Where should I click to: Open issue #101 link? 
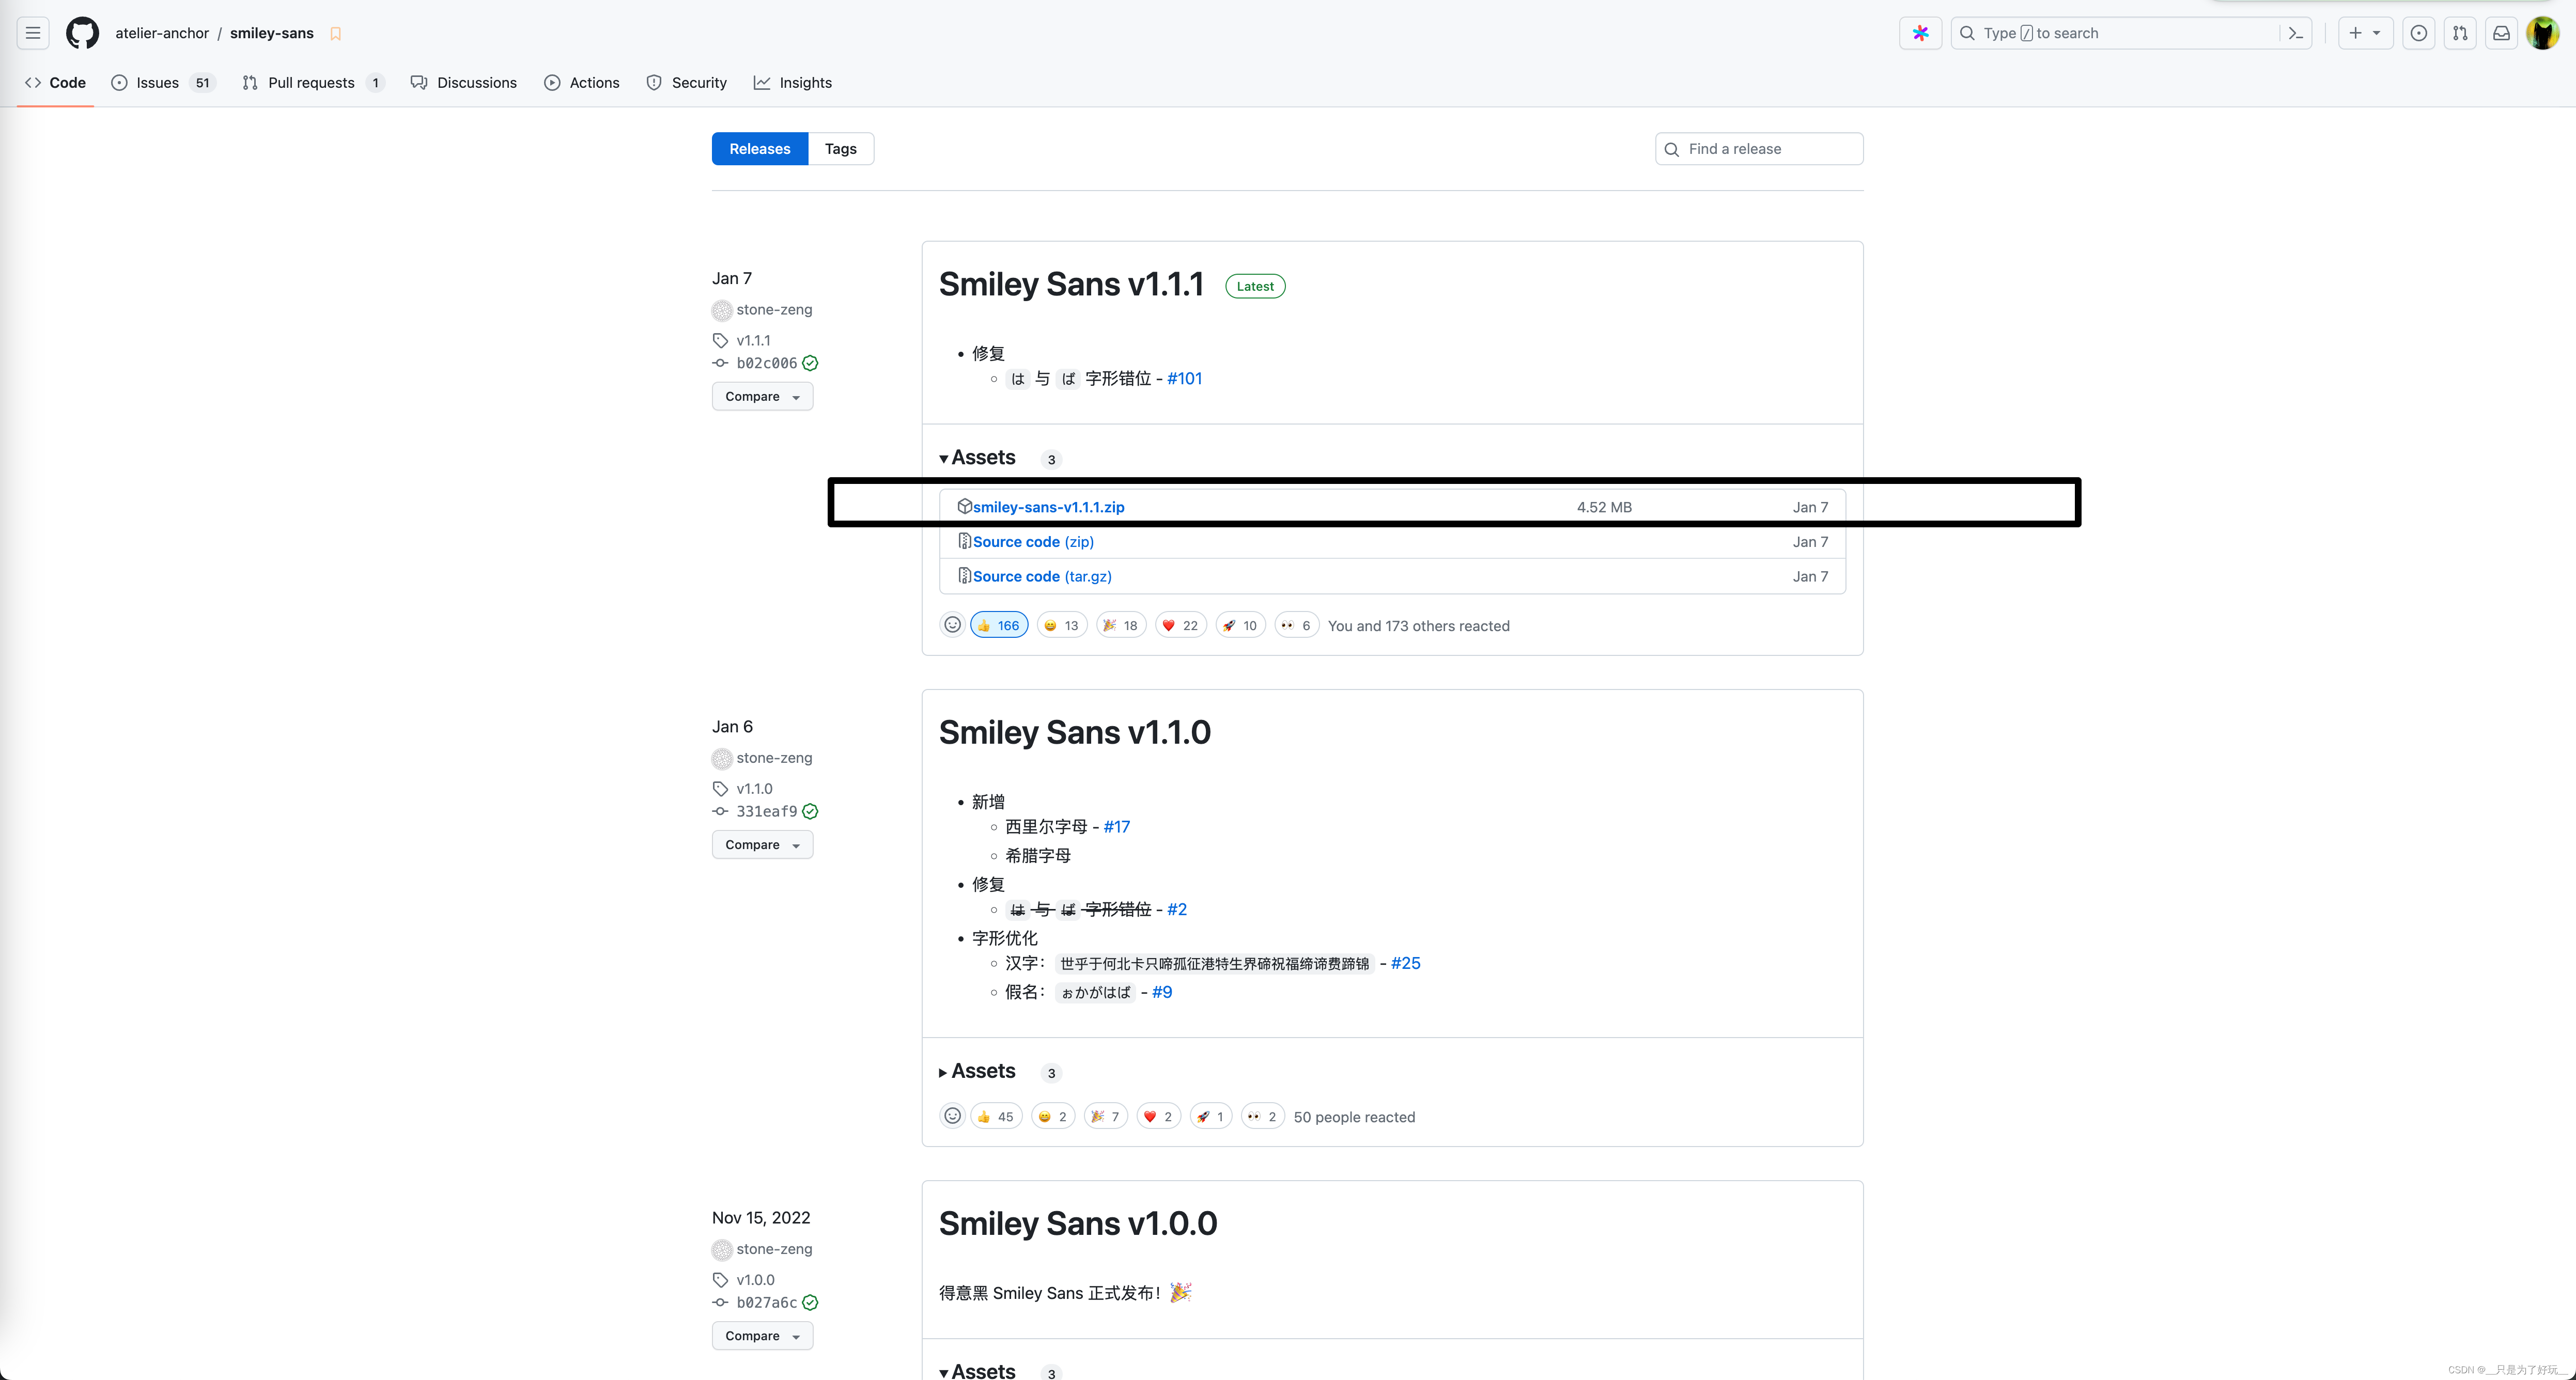pyautogui.click(x=1184, y=378)
